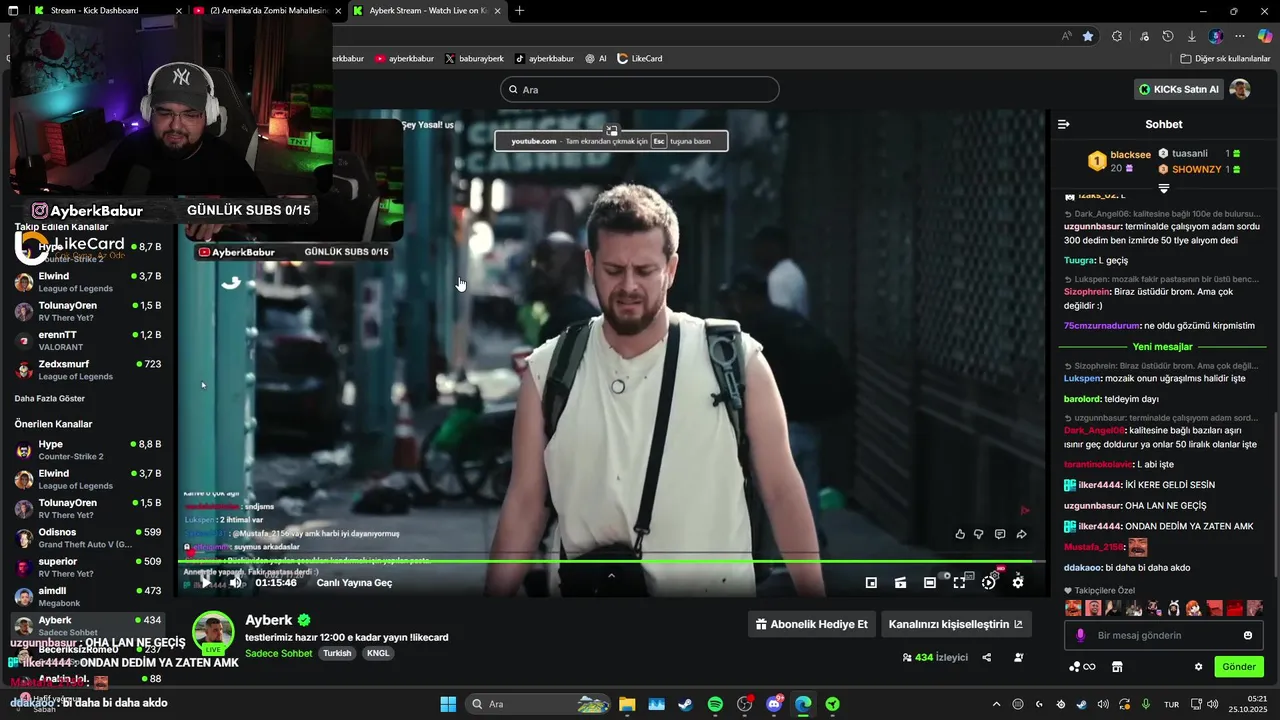
Task: Switch player to theater mode
Action: [x=930, y=582]
